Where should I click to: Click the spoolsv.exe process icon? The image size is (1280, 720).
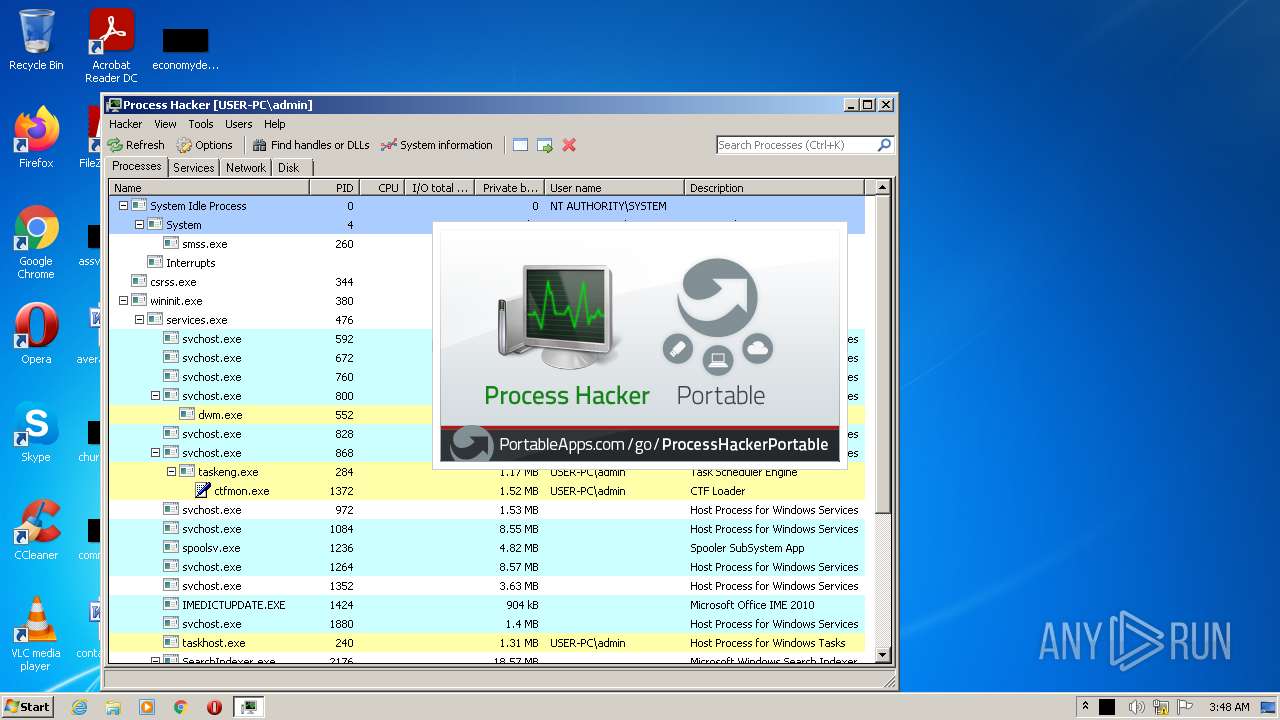171,548
